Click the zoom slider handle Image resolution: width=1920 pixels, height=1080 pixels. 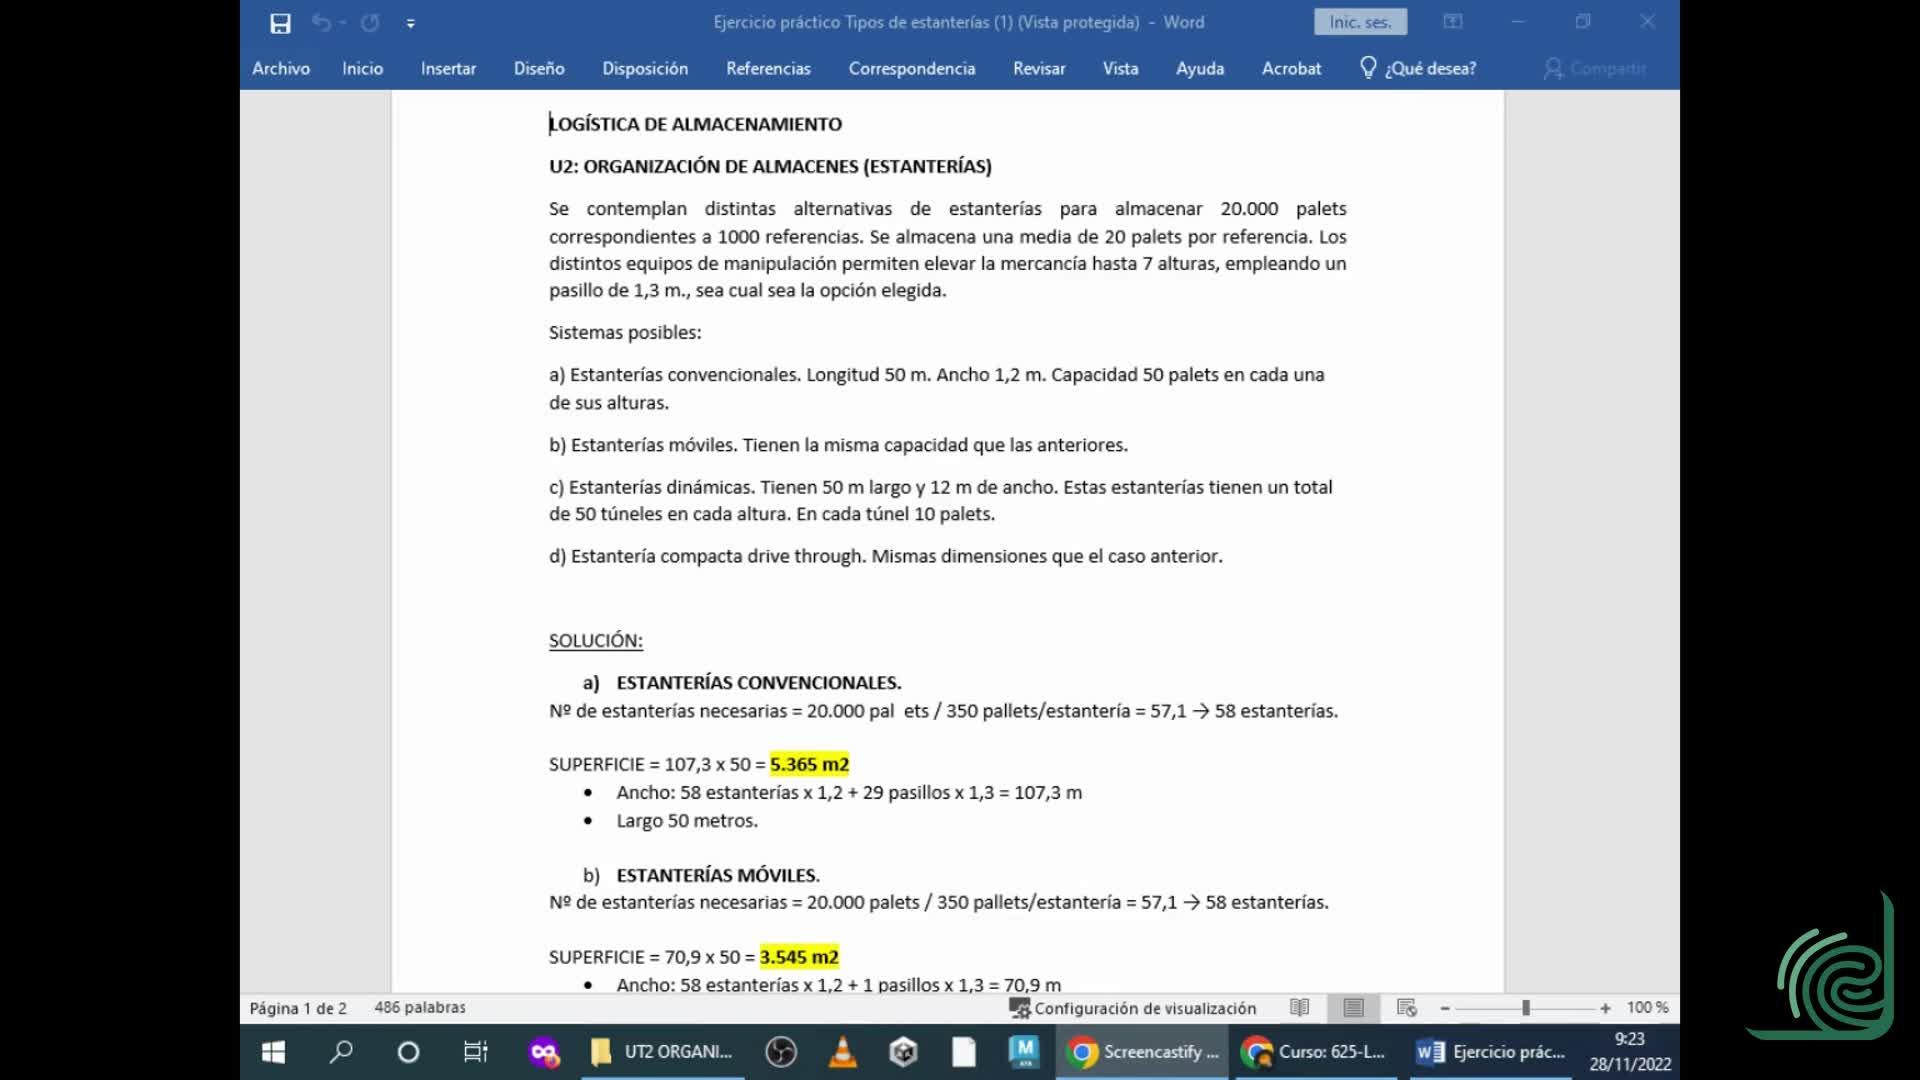click(1526, 1008)
